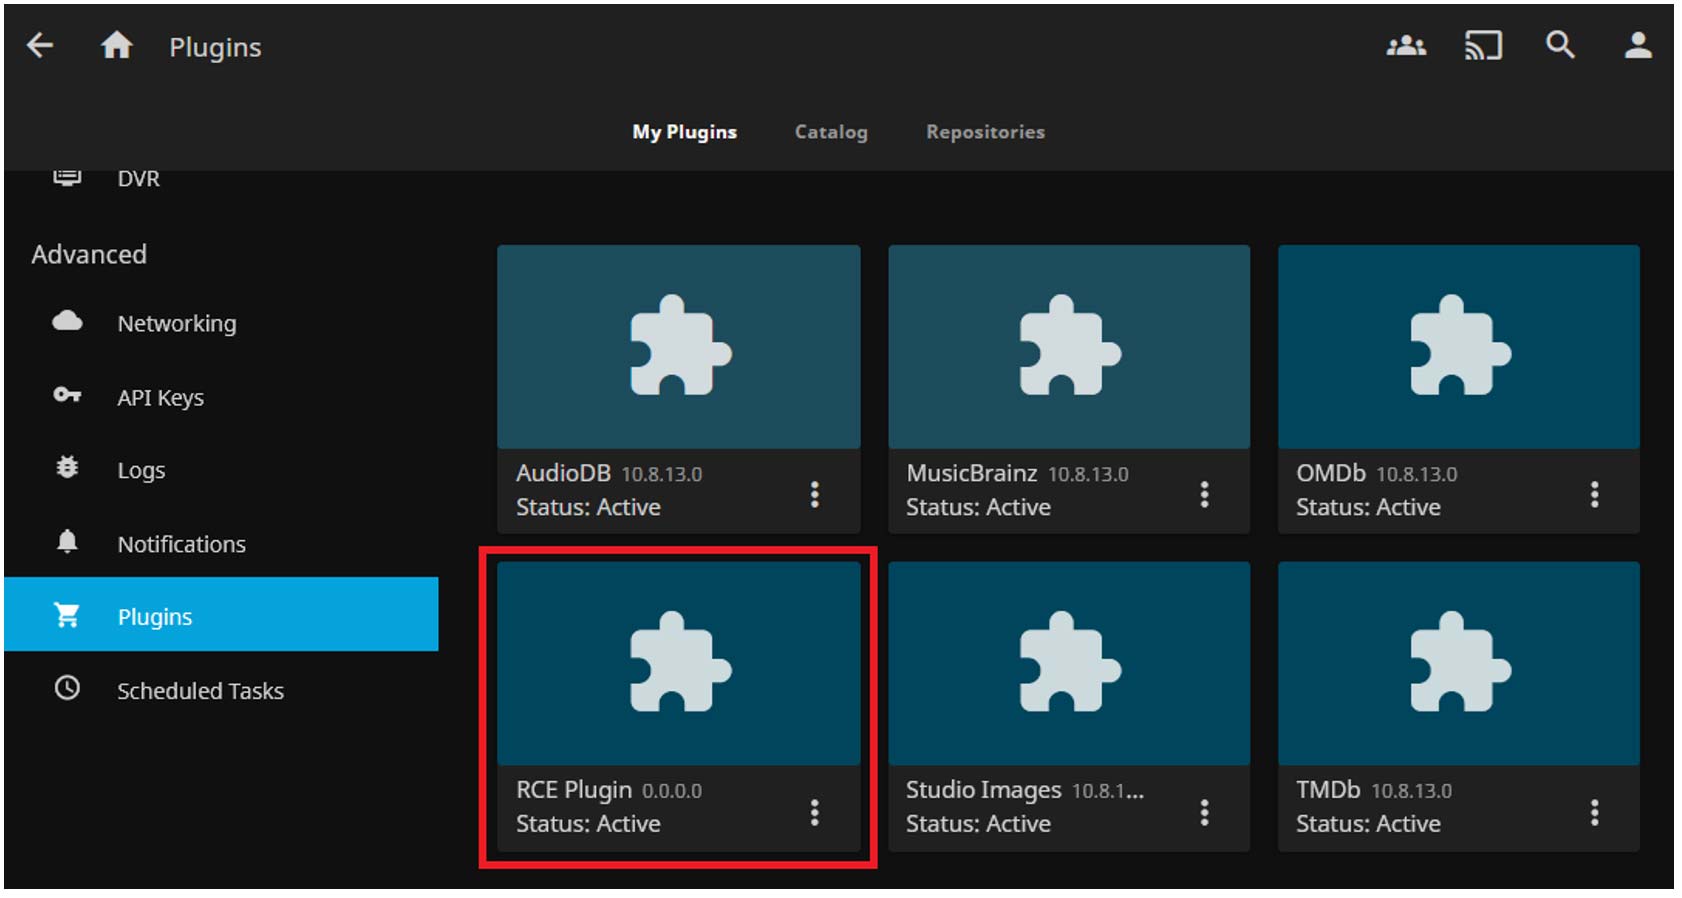The image size is (1682, 898).
Task: Open the Studio Images plugin thumbnail
Action: (1069, 663)
